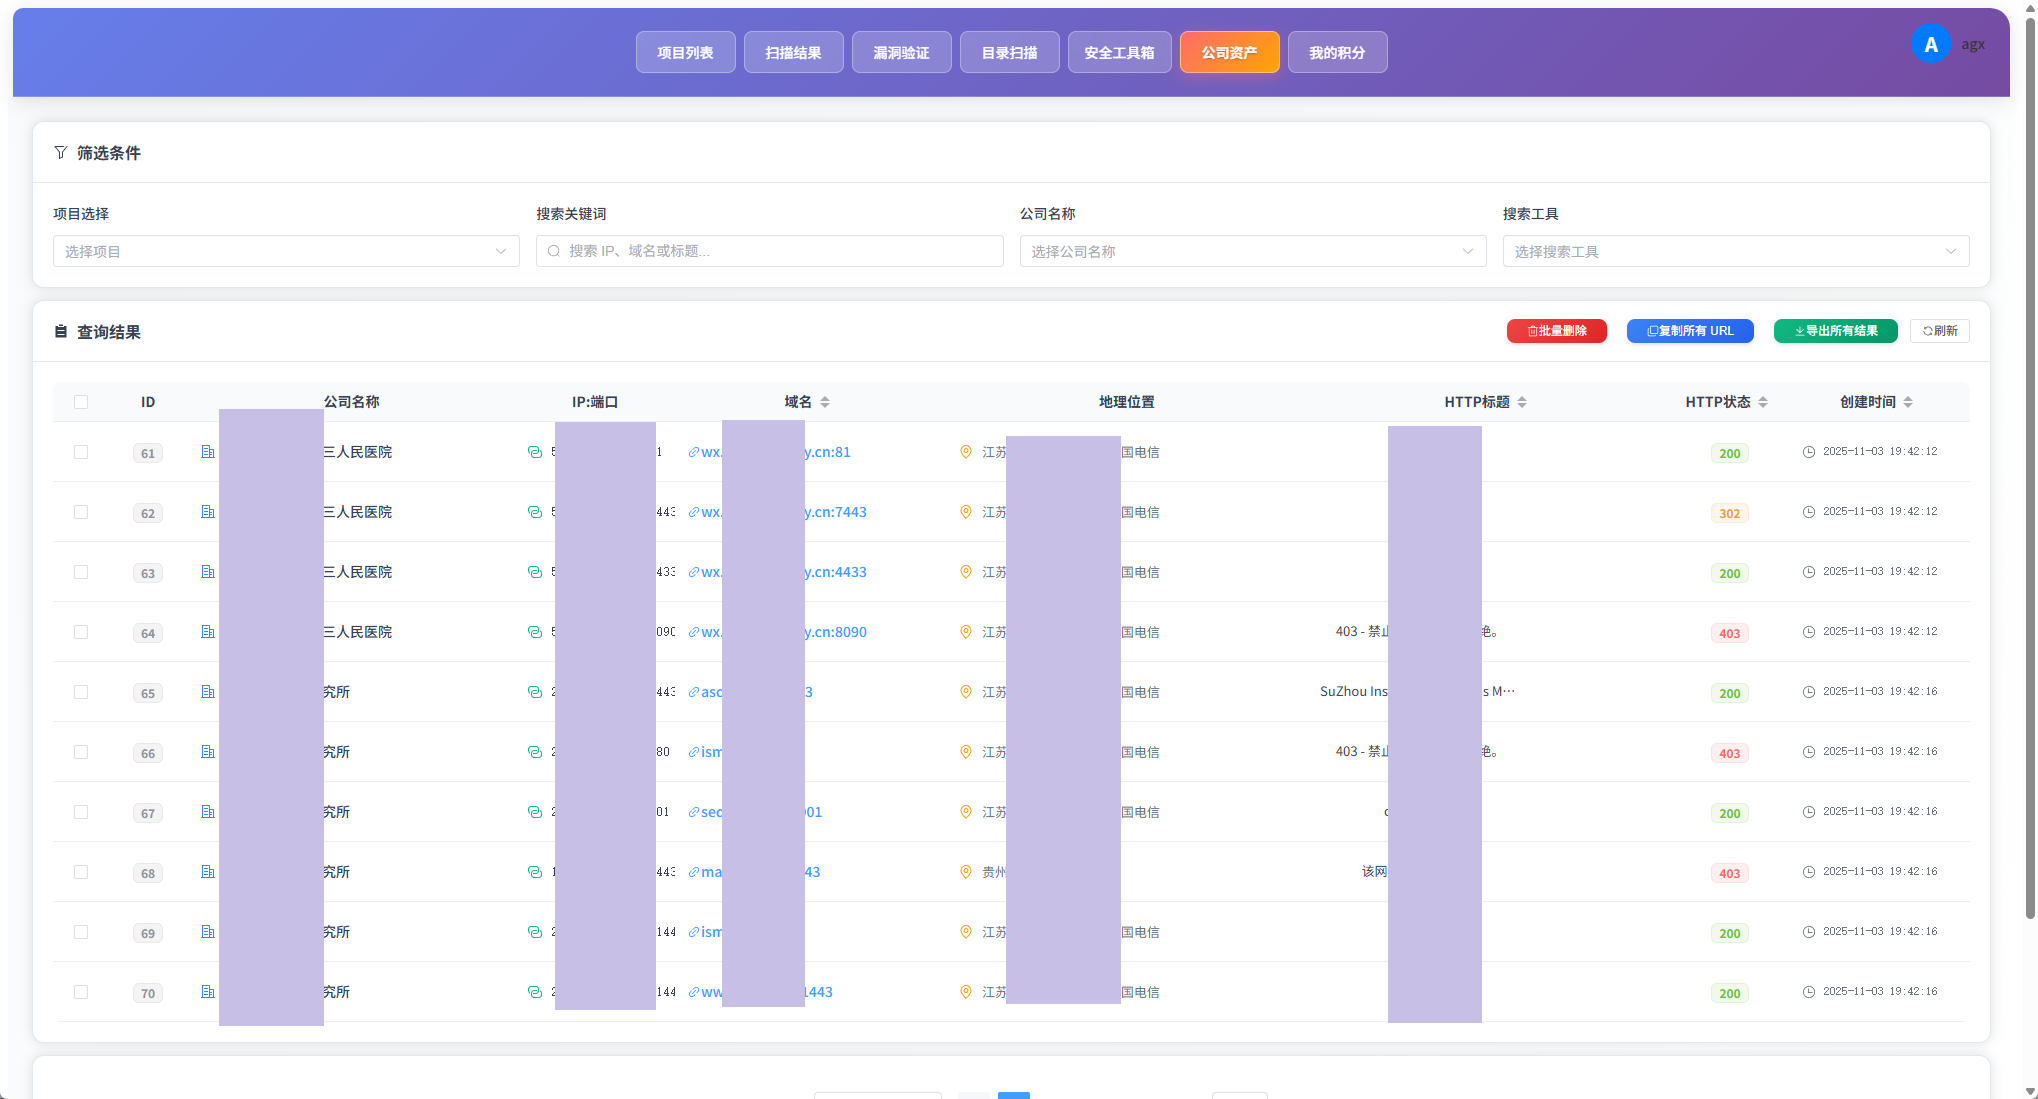Viewport: 2038px width, 1099px height.
Task: Sort by HTTP状态 column arrows
Action: click(x=1763, y=402)
